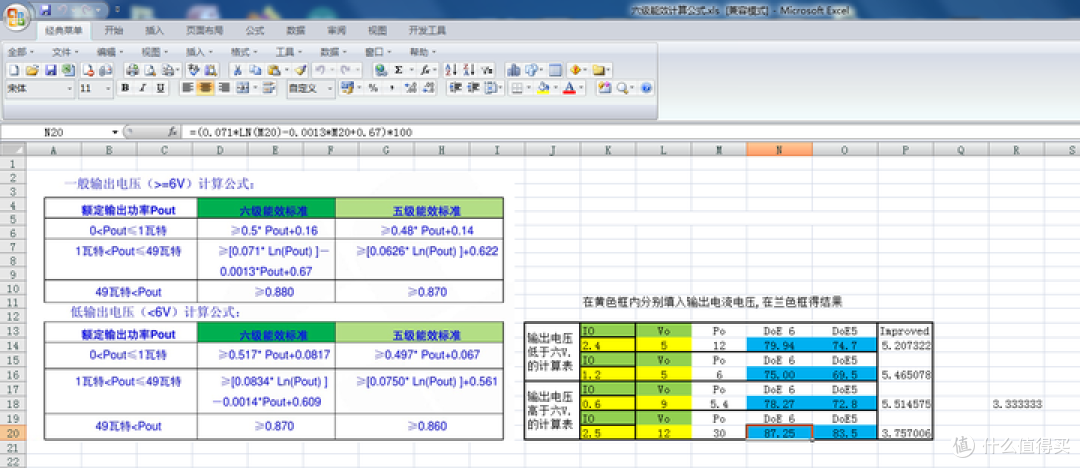Click the Save floppy disk icon
This screenshot has height=468, width=1080.
(50, 70)
